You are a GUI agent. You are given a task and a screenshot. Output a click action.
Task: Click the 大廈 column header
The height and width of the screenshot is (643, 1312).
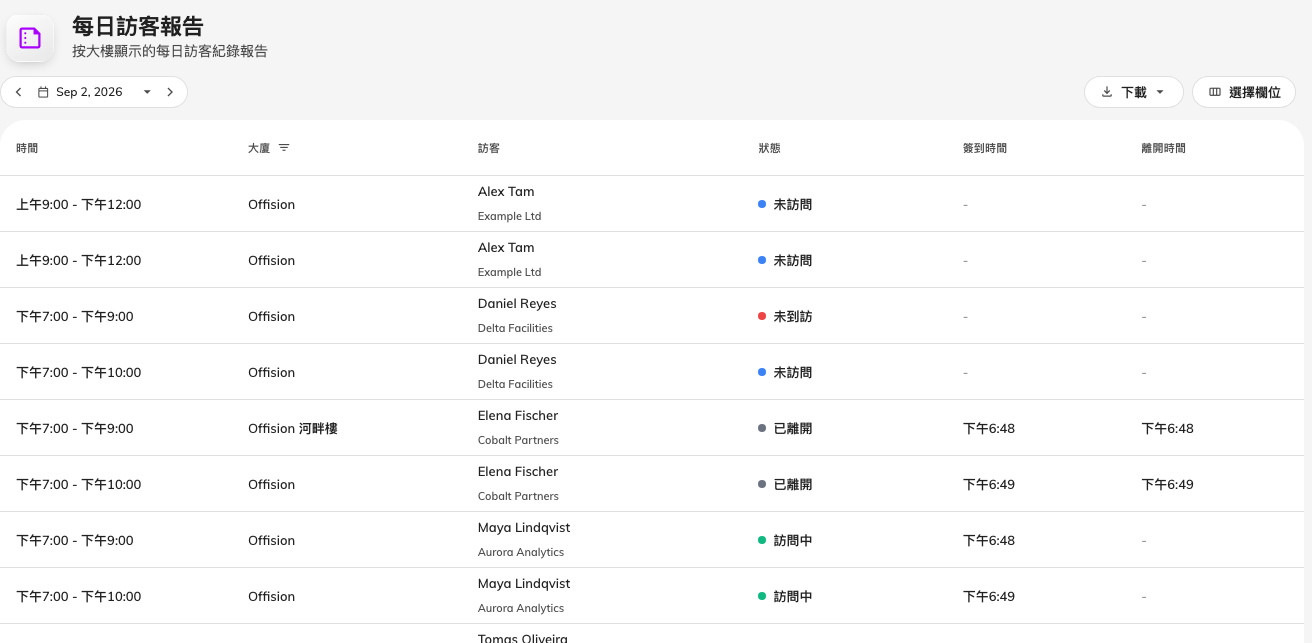(259, 148)
